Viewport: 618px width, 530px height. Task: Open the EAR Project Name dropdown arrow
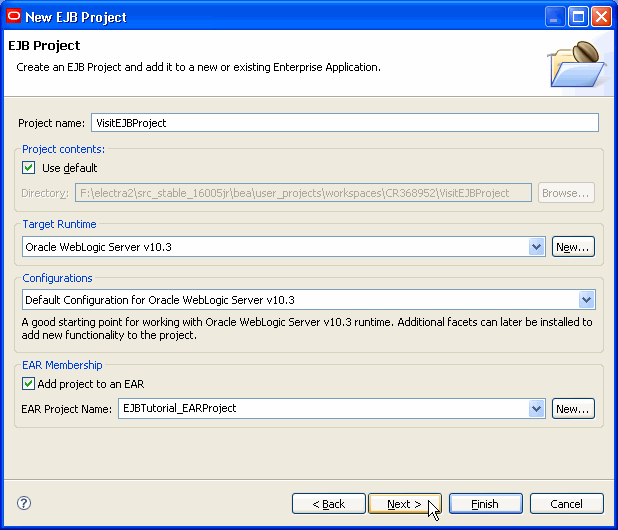(536, 409)
